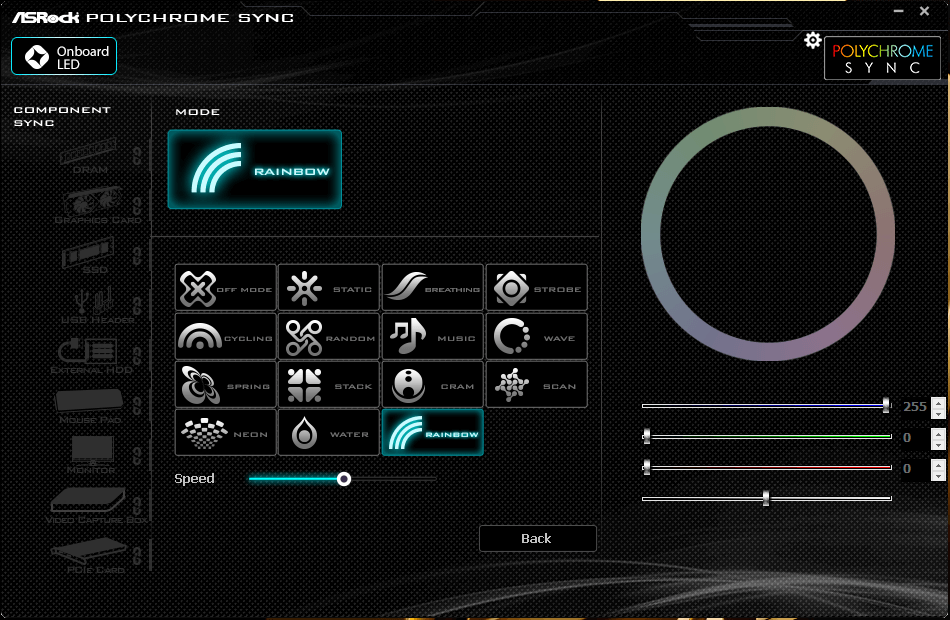950x620 pixels.
Task: Select the Breathing lighting mode
Action: click(x=433, y=288)
